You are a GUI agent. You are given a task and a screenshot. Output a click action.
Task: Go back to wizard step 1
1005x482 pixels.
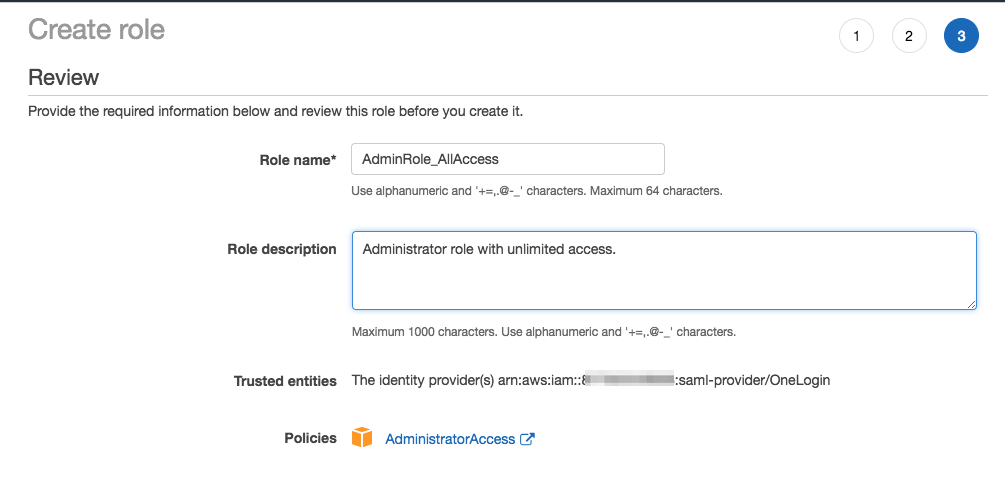[856, 36]
